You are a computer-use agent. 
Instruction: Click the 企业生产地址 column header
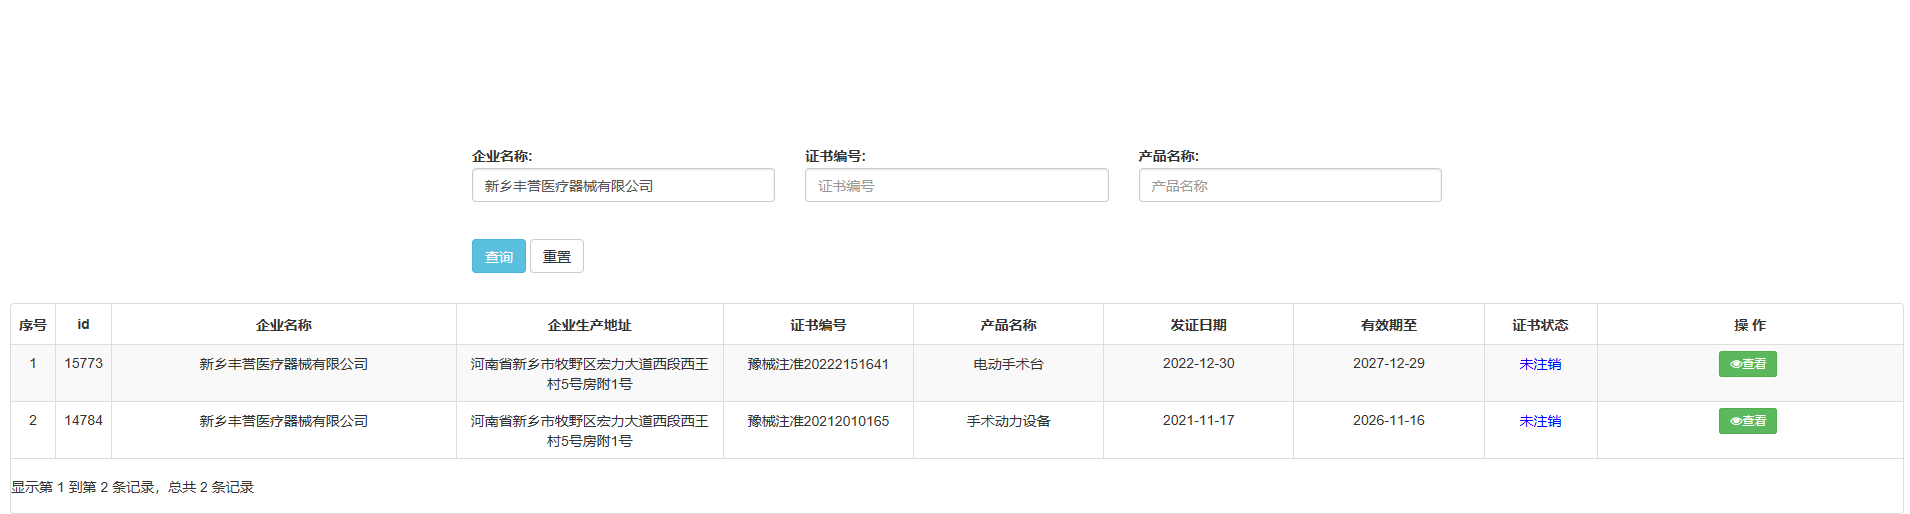point(589,325)
